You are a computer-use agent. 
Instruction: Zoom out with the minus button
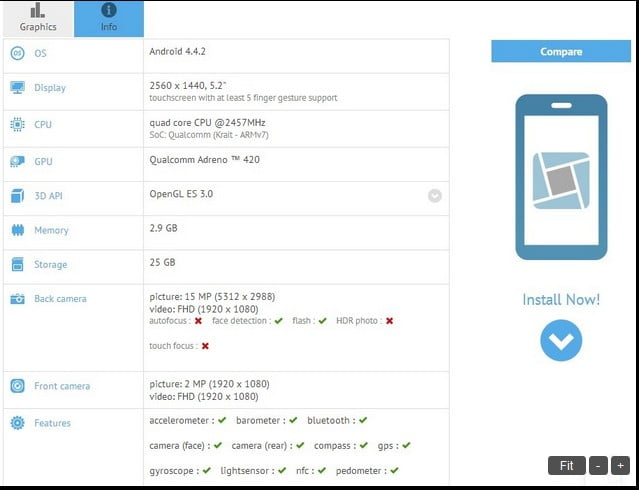[598, 465]
